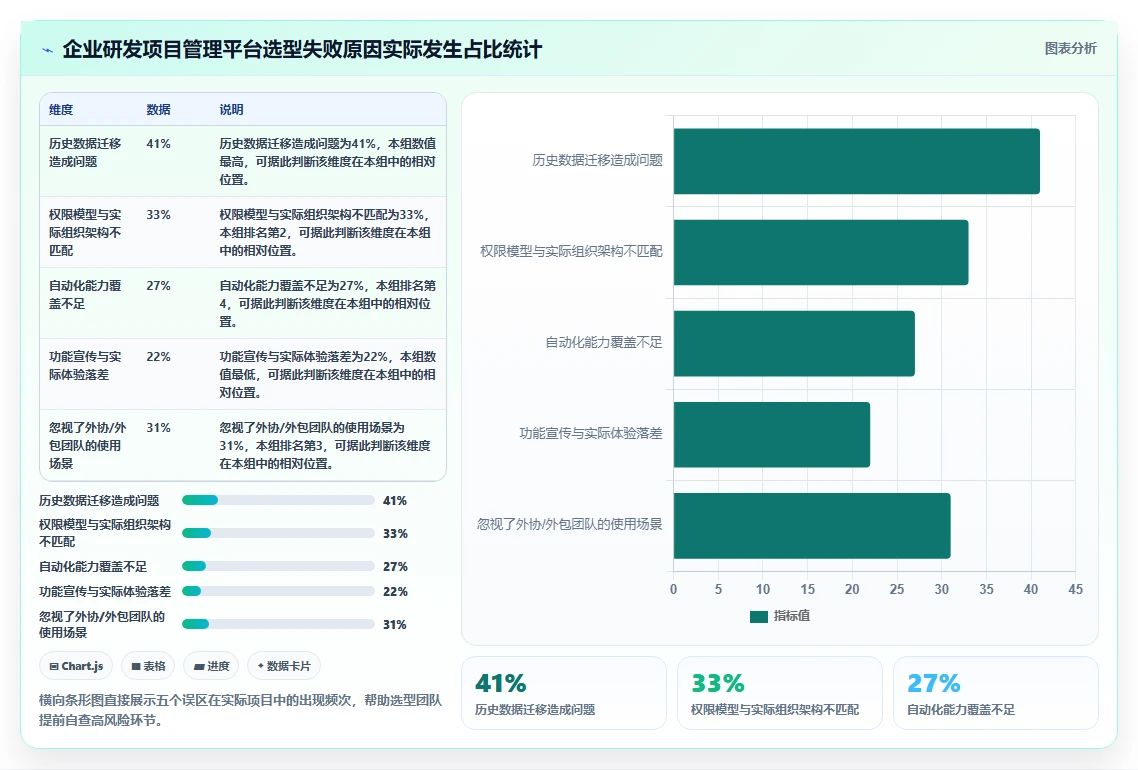Toggle the 指标值 legend swatch

[x=758, y=616]
